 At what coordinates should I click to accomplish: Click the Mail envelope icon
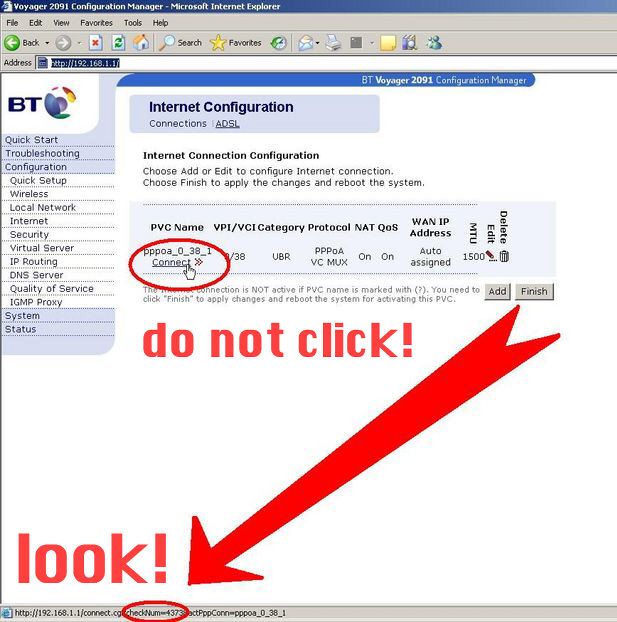pyautogui.click(x=306, y=43)
